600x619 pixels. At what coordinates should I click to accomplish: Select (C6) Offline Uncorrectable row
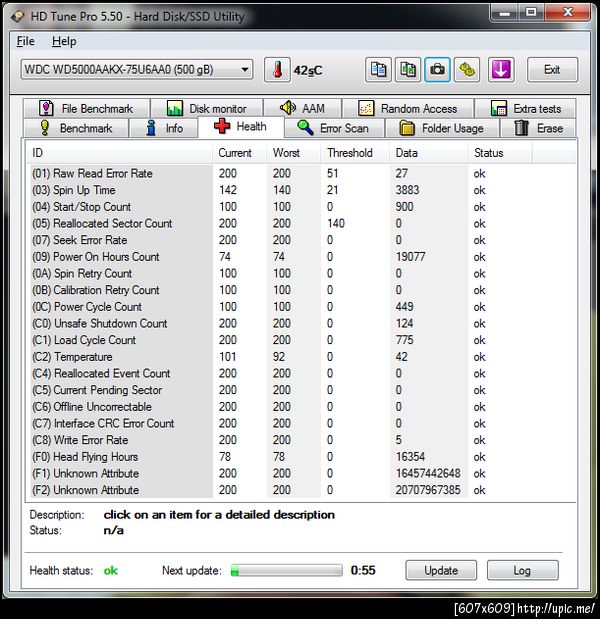[x=301, y=407]
